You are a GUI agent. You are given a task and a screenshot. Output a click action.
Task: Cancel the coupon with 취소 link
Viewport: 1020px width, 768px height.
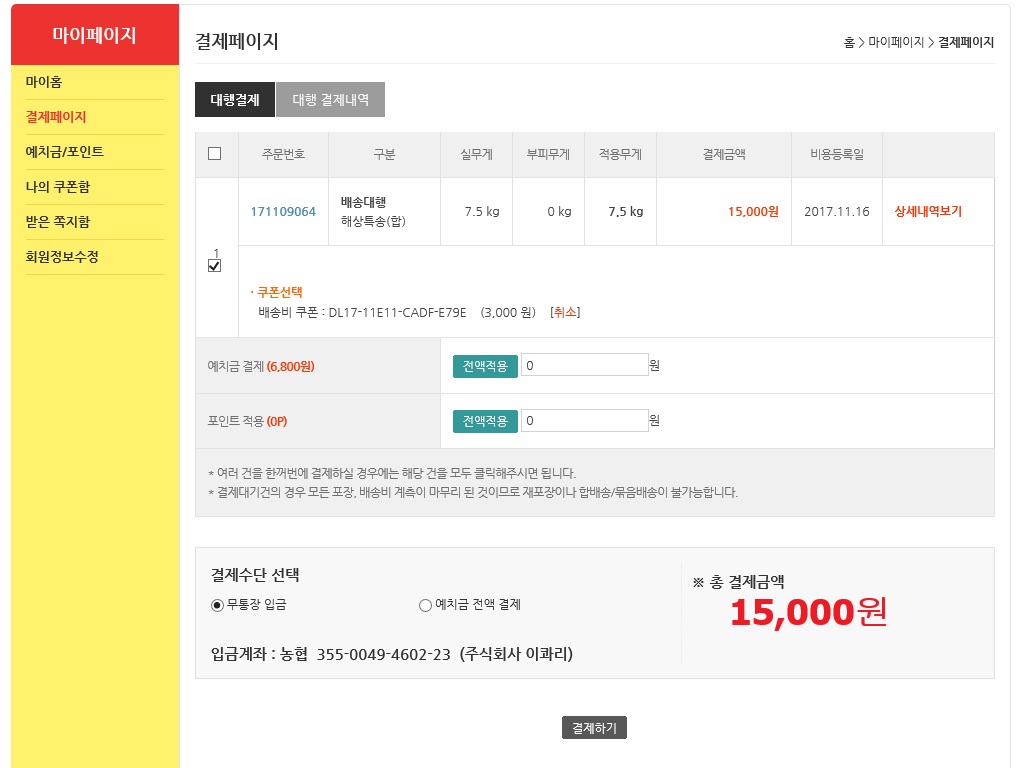coord(565,312)
